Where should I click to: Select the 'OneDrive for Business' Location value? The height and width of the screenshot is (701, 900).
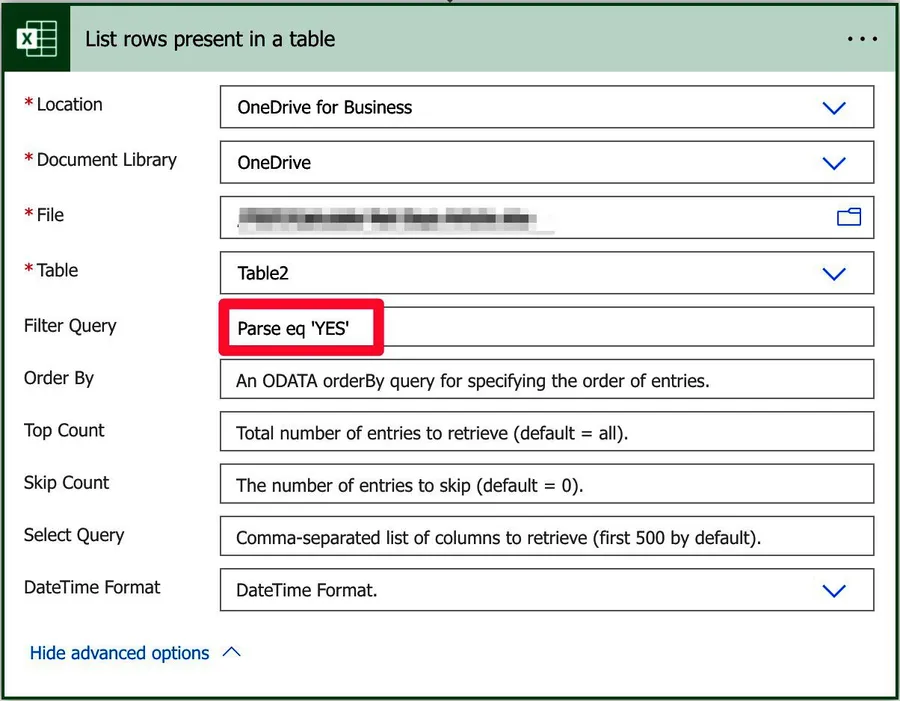pyautogui.click(x=324, y=108)
